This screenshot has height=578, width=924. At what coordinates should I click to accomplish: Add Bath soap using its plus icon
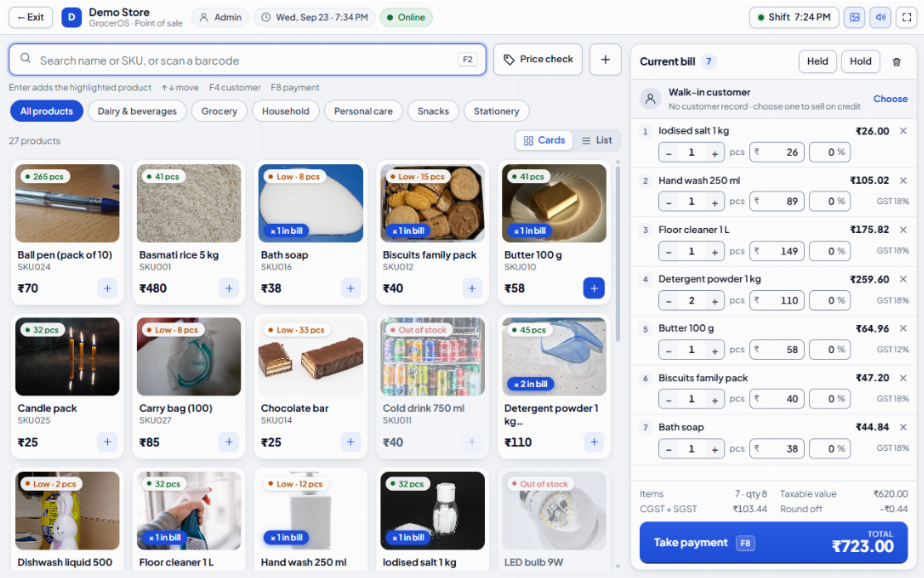351,289
